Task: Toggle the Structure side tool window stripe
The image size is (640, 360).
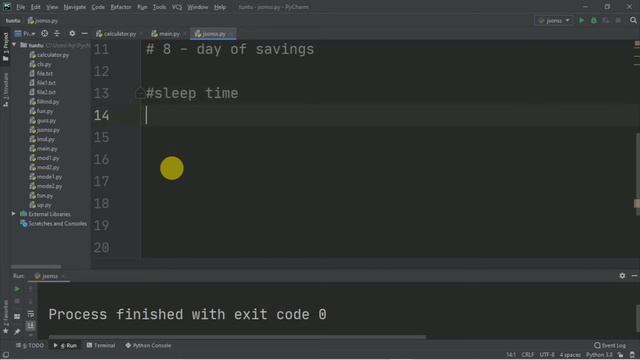Action: tap(6, 90)
